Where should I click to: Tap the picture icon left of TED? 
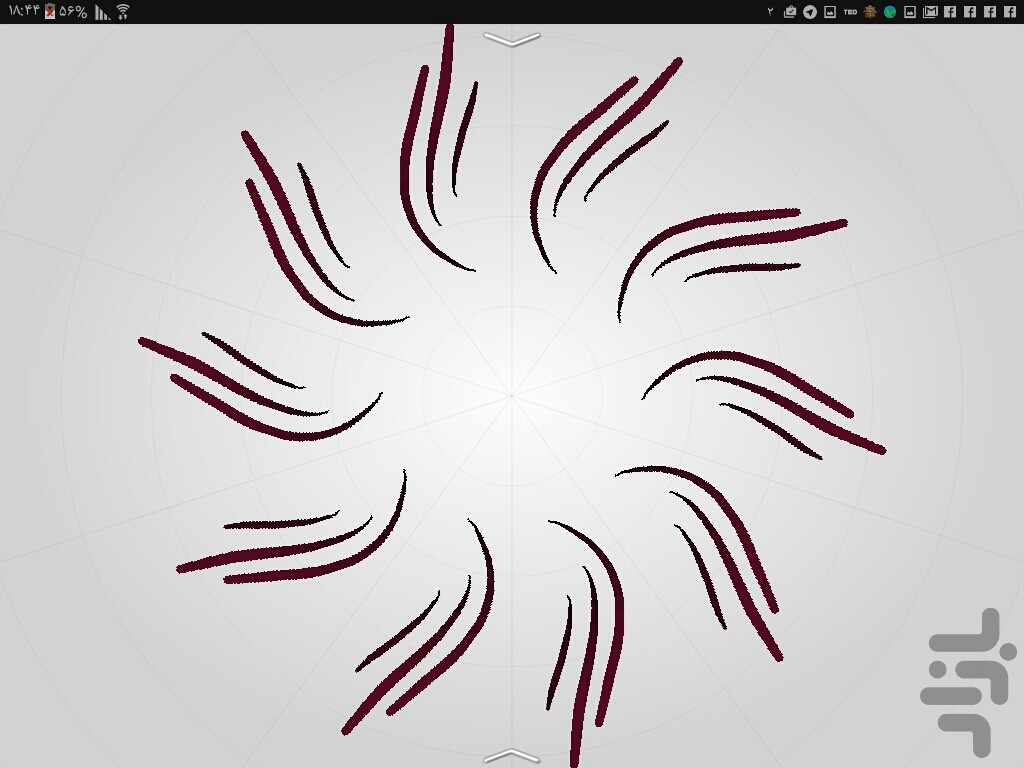click(x=830, y=12)
